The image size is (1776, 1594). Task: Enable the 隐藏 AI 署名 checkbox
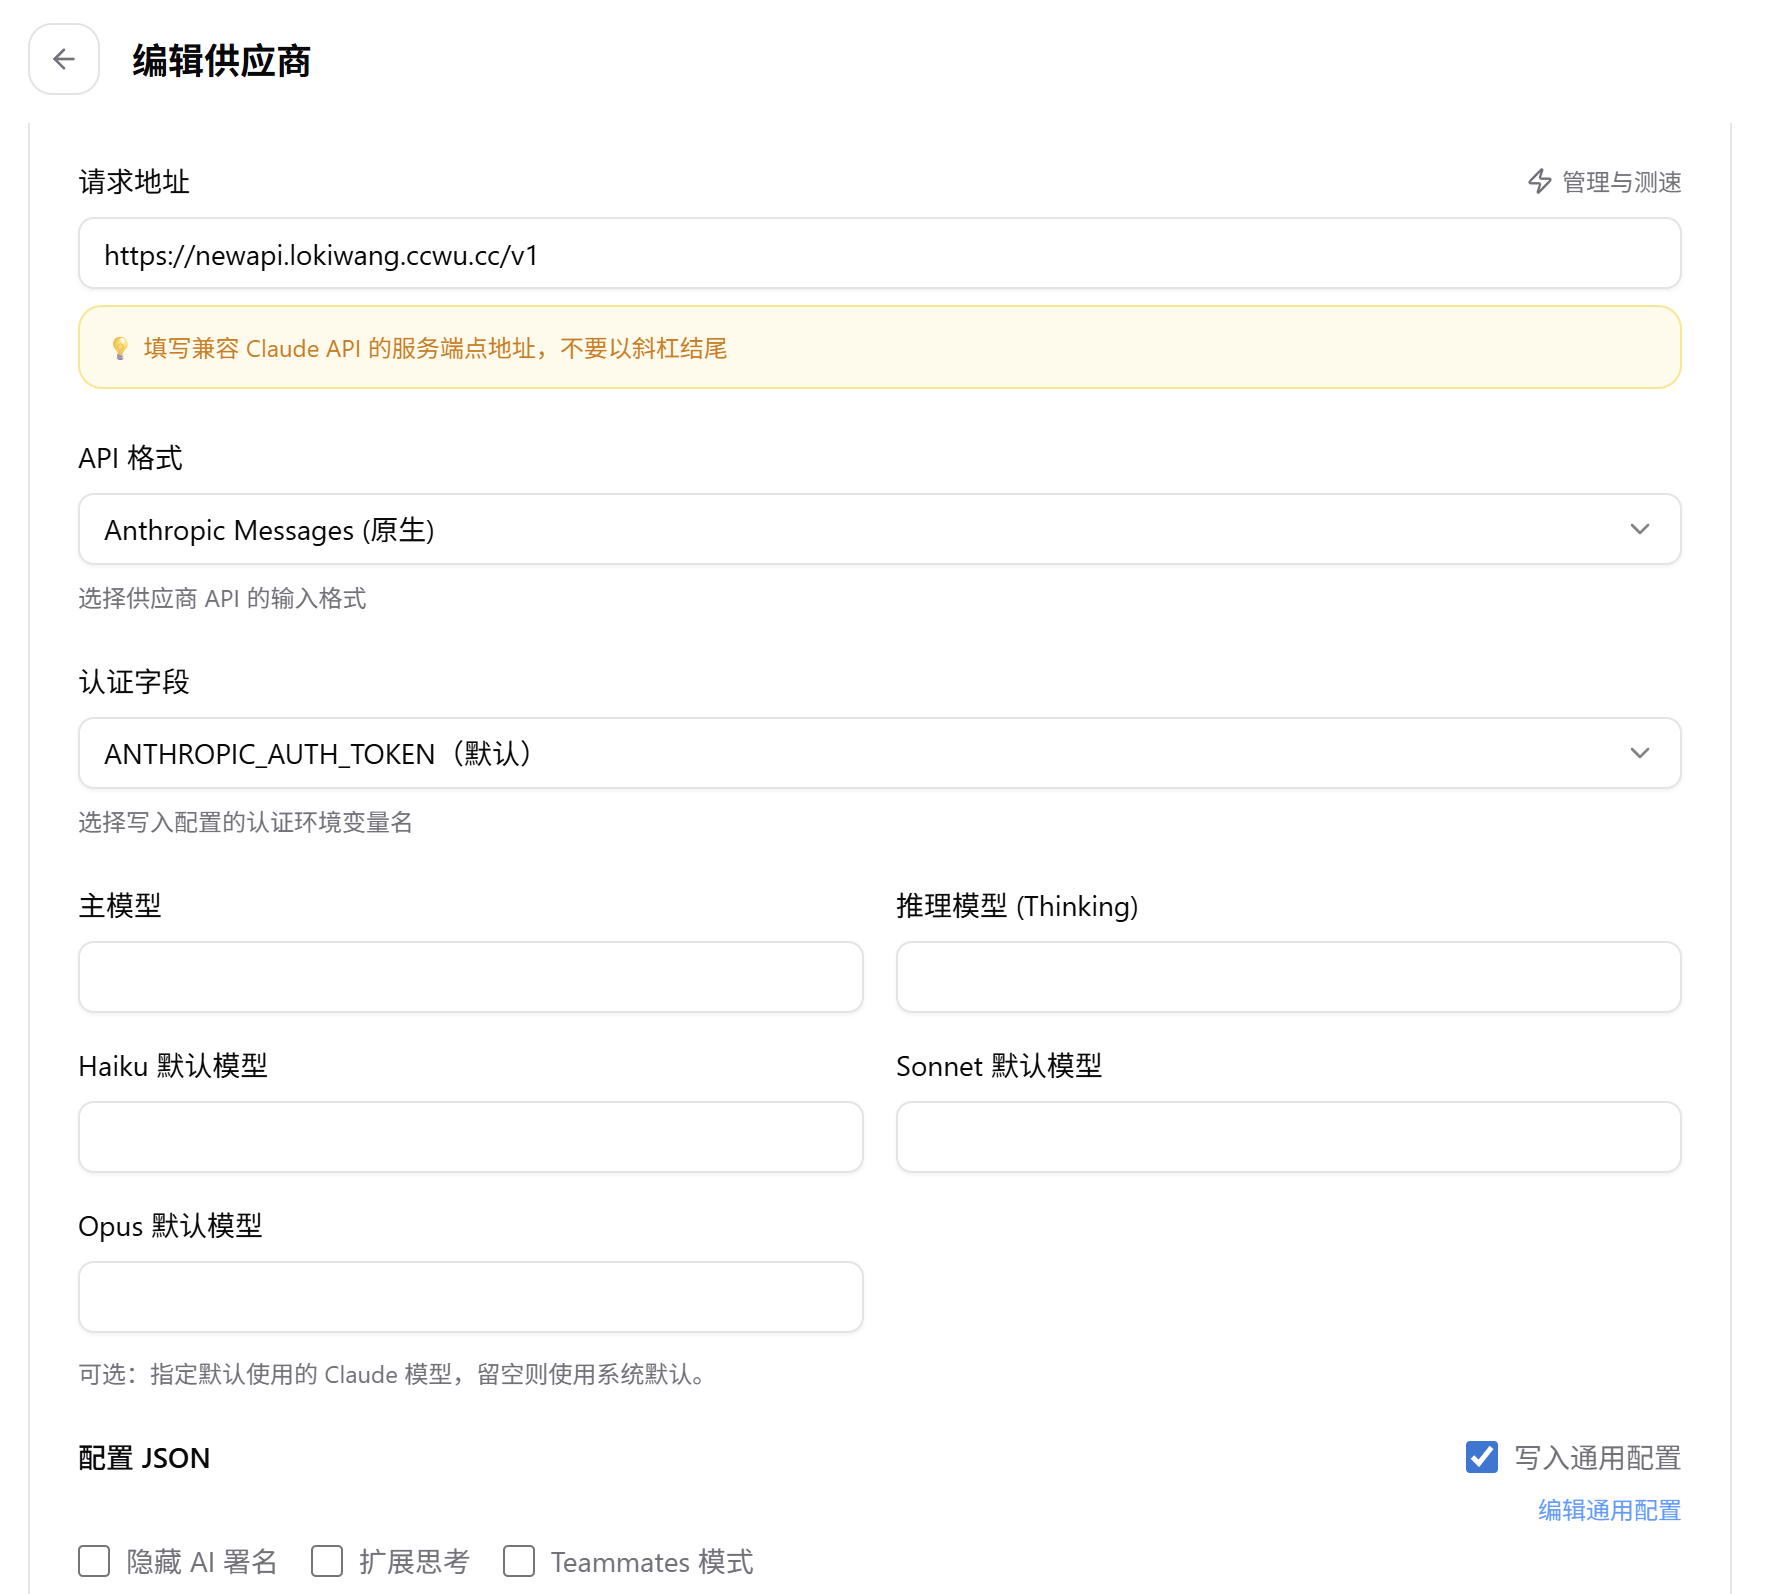tap(94, 1561)
